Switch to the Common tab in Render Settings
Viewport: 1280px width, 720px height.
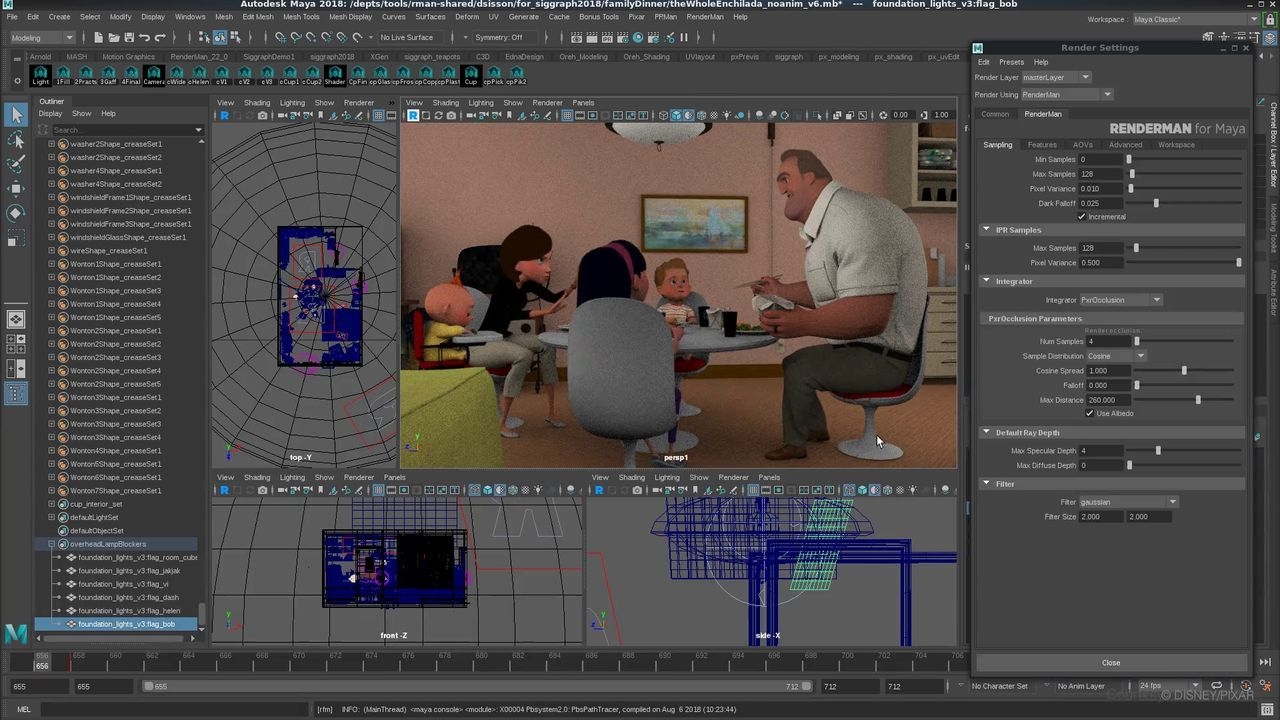point(995,114)
